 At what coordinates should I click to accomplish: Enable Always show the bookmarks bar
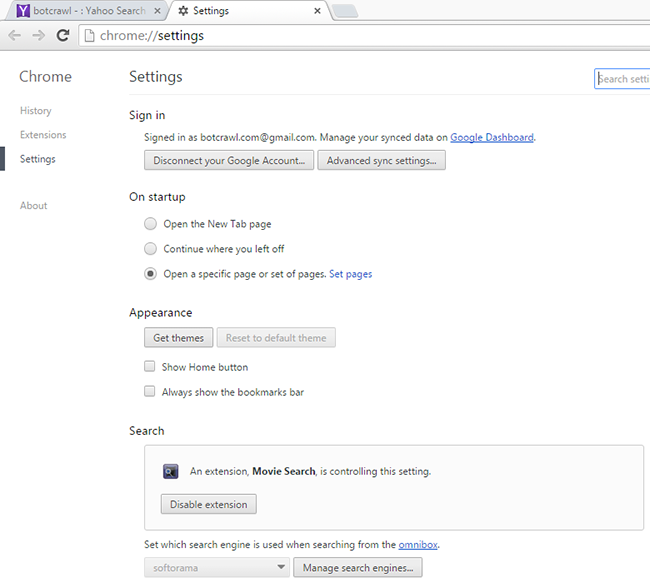pos(149,391)
